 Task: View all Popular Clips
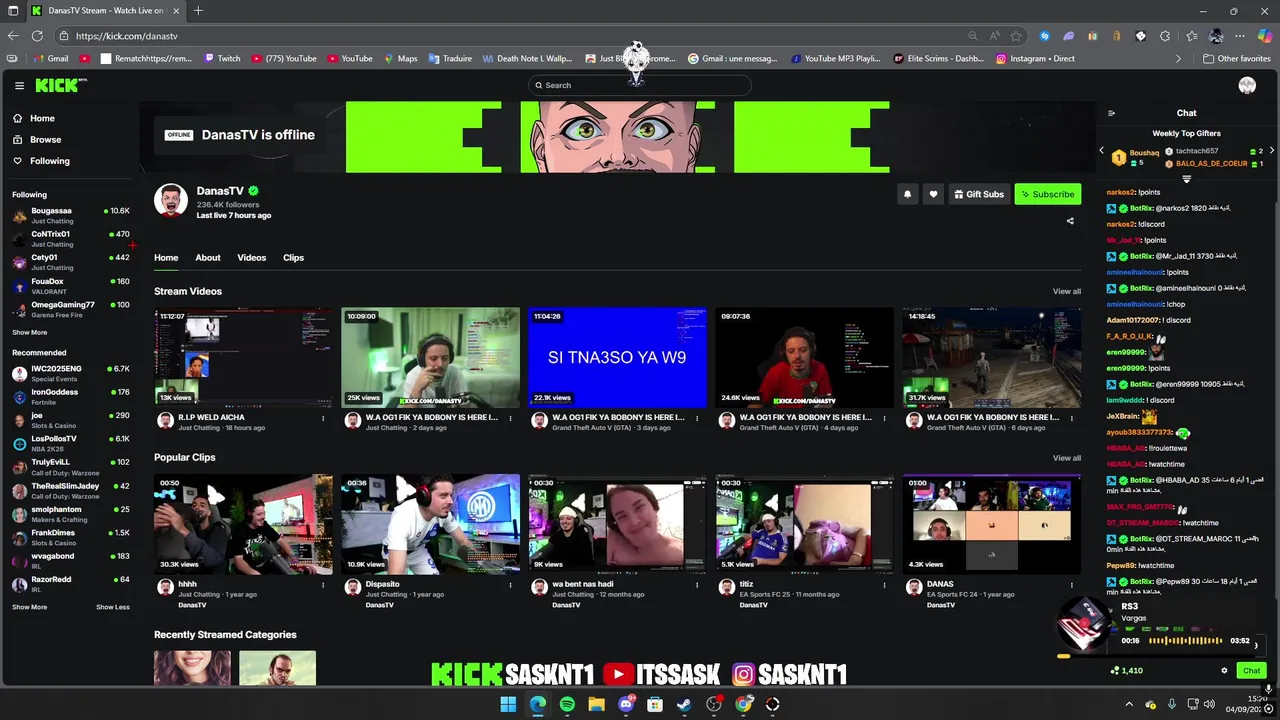[1066, 458]
